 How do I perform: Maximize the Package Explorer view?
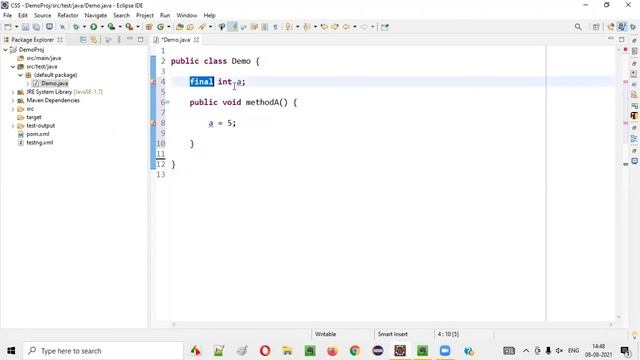pos(140,40)
